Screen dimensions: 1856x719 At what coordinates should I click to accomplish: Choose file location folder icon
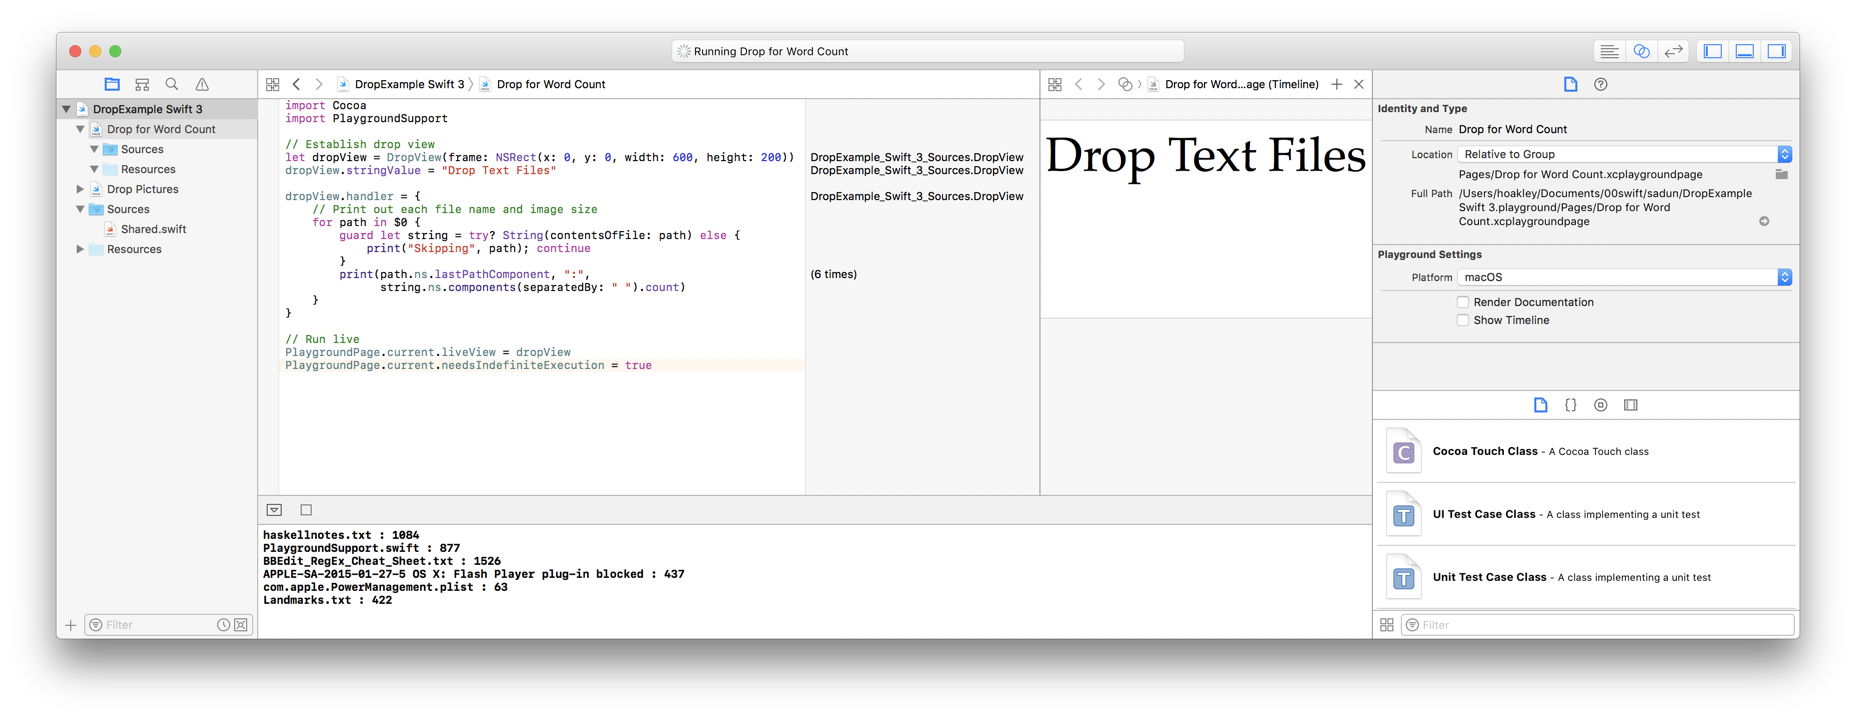coord(1781,174)
